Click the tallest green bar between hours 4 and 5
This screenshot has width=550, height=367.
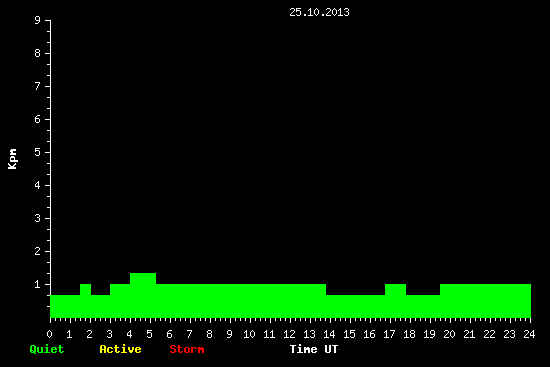(x=143, y=295)
